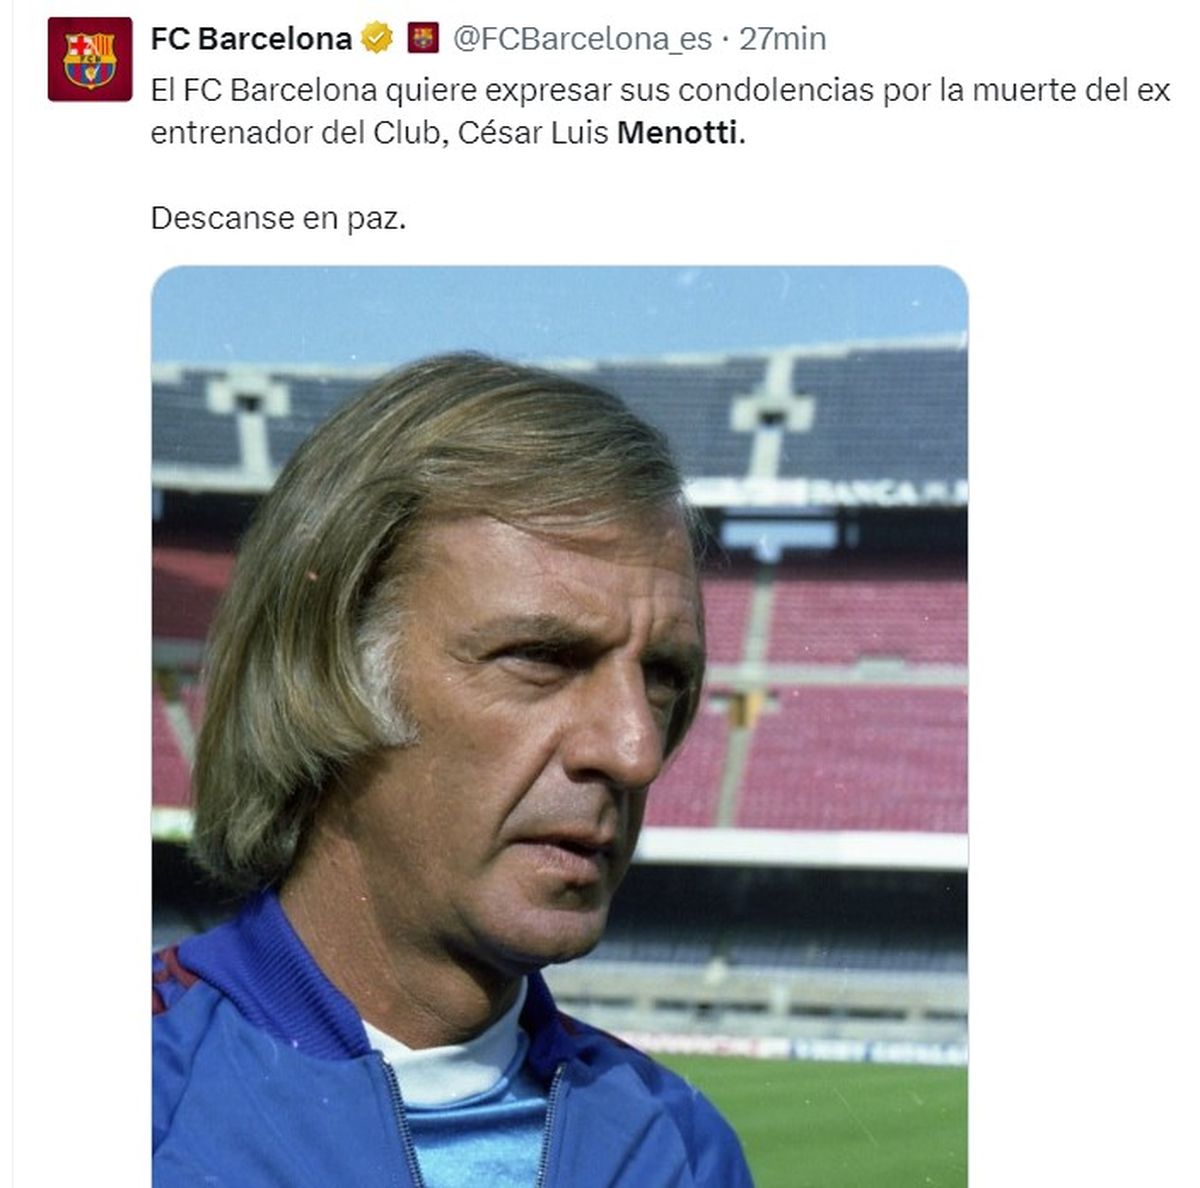Click the BANCA sign in the stadium photo
The width and height of the screenshot is (1200, 1188).
coord(880,492)
